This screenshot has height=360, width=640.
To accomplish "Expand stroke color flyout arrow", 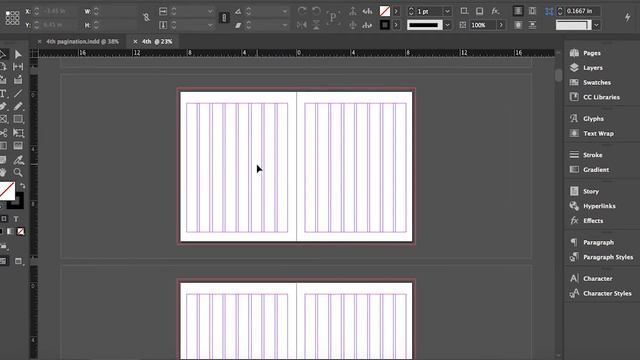I will click(396, 25).
